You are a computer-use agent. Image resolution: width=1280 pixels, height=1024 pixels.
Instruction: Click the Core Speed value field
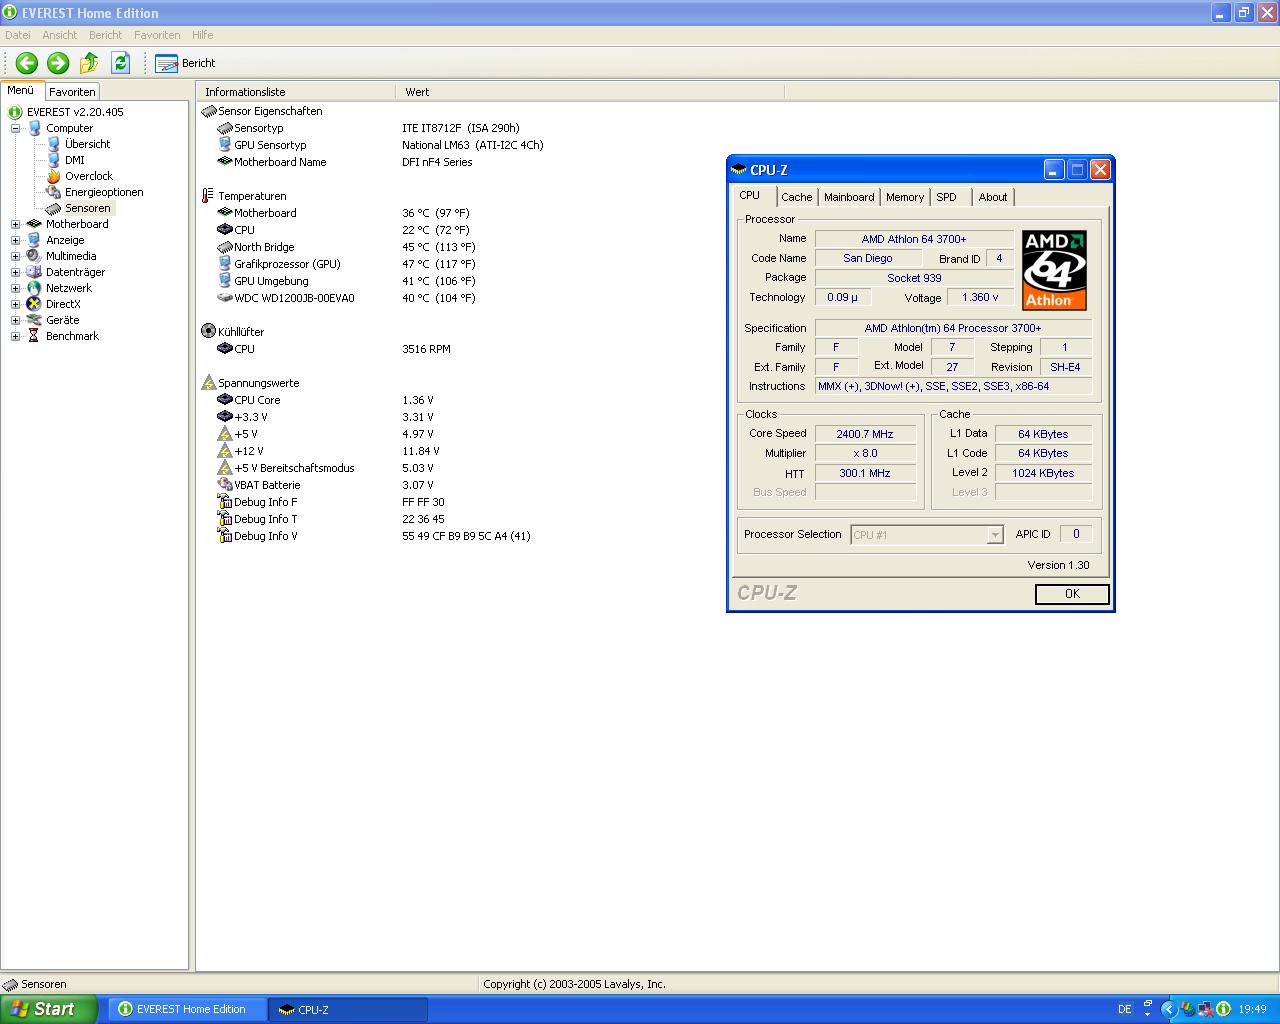pyautogui.click(x=865, y=434)
